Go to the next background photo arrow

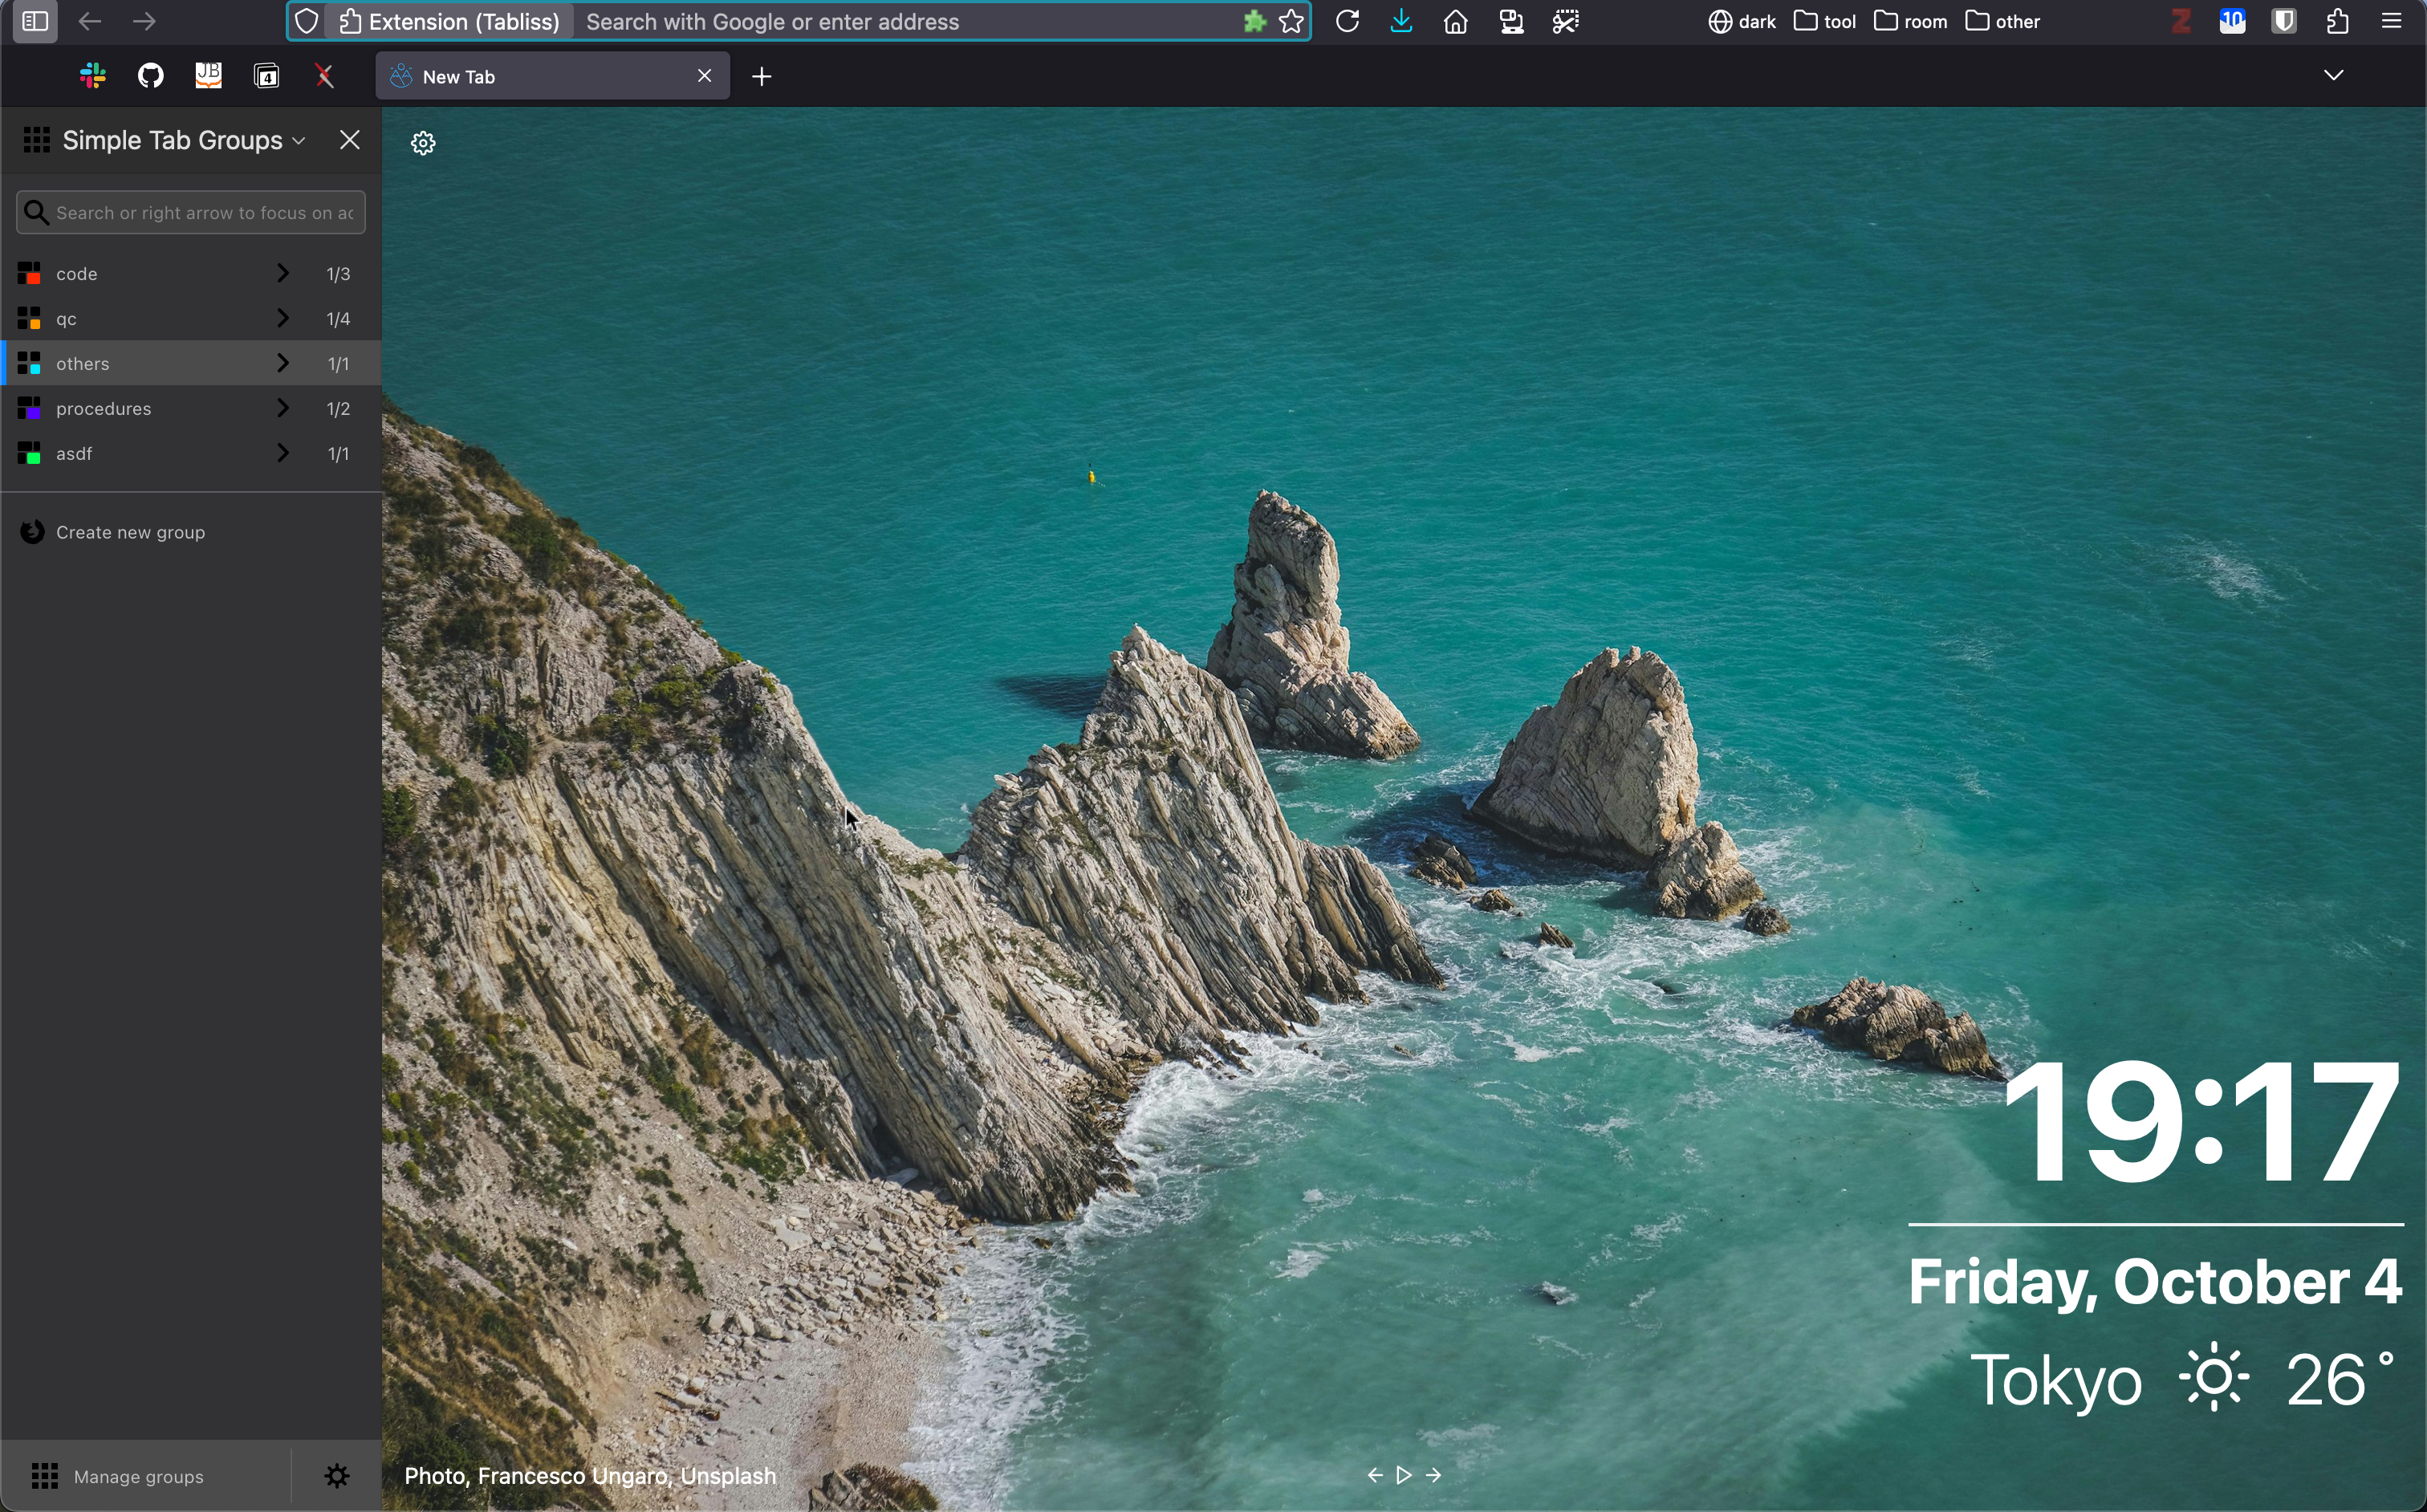(1434, 1475)
